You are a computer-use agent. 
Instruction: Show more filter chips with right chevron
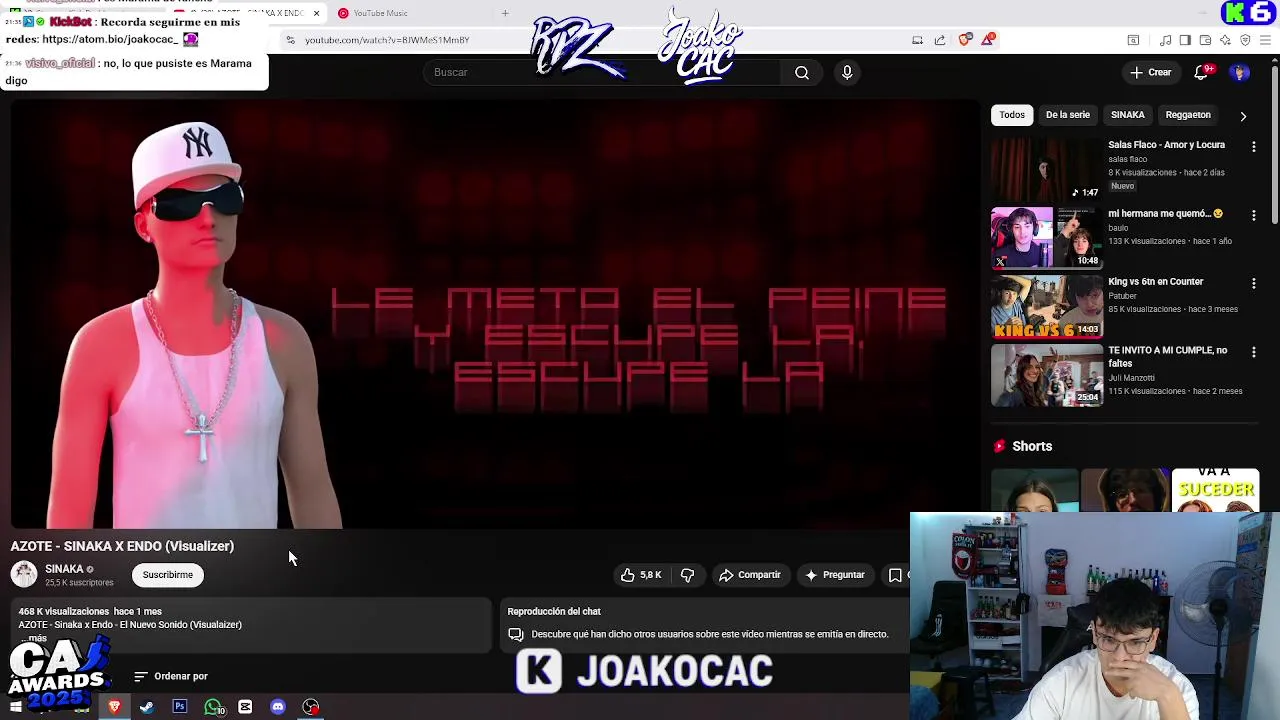click(x=1243, y=116)
